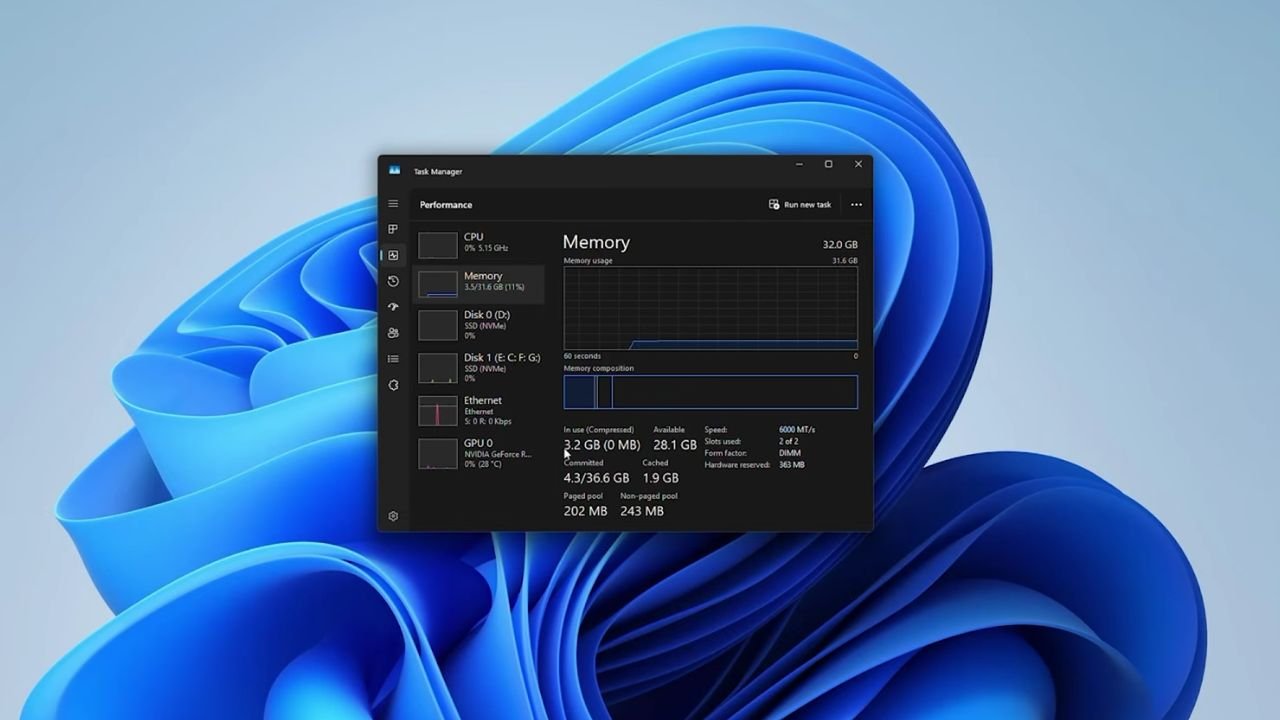Open Task Manager settings
The width and height of the screenshot is (1280, 720).
(x=393, y=516)
